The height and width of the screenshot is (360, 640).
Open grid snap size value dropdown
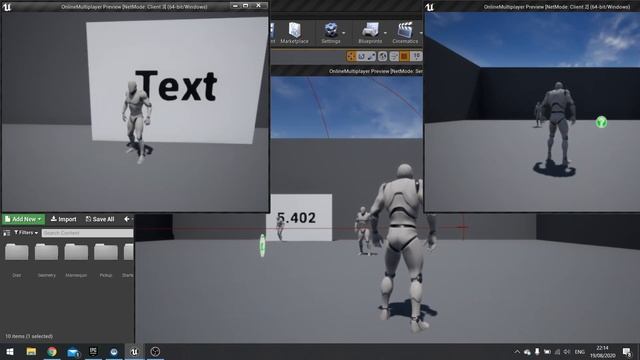click(x=416, y=56)
